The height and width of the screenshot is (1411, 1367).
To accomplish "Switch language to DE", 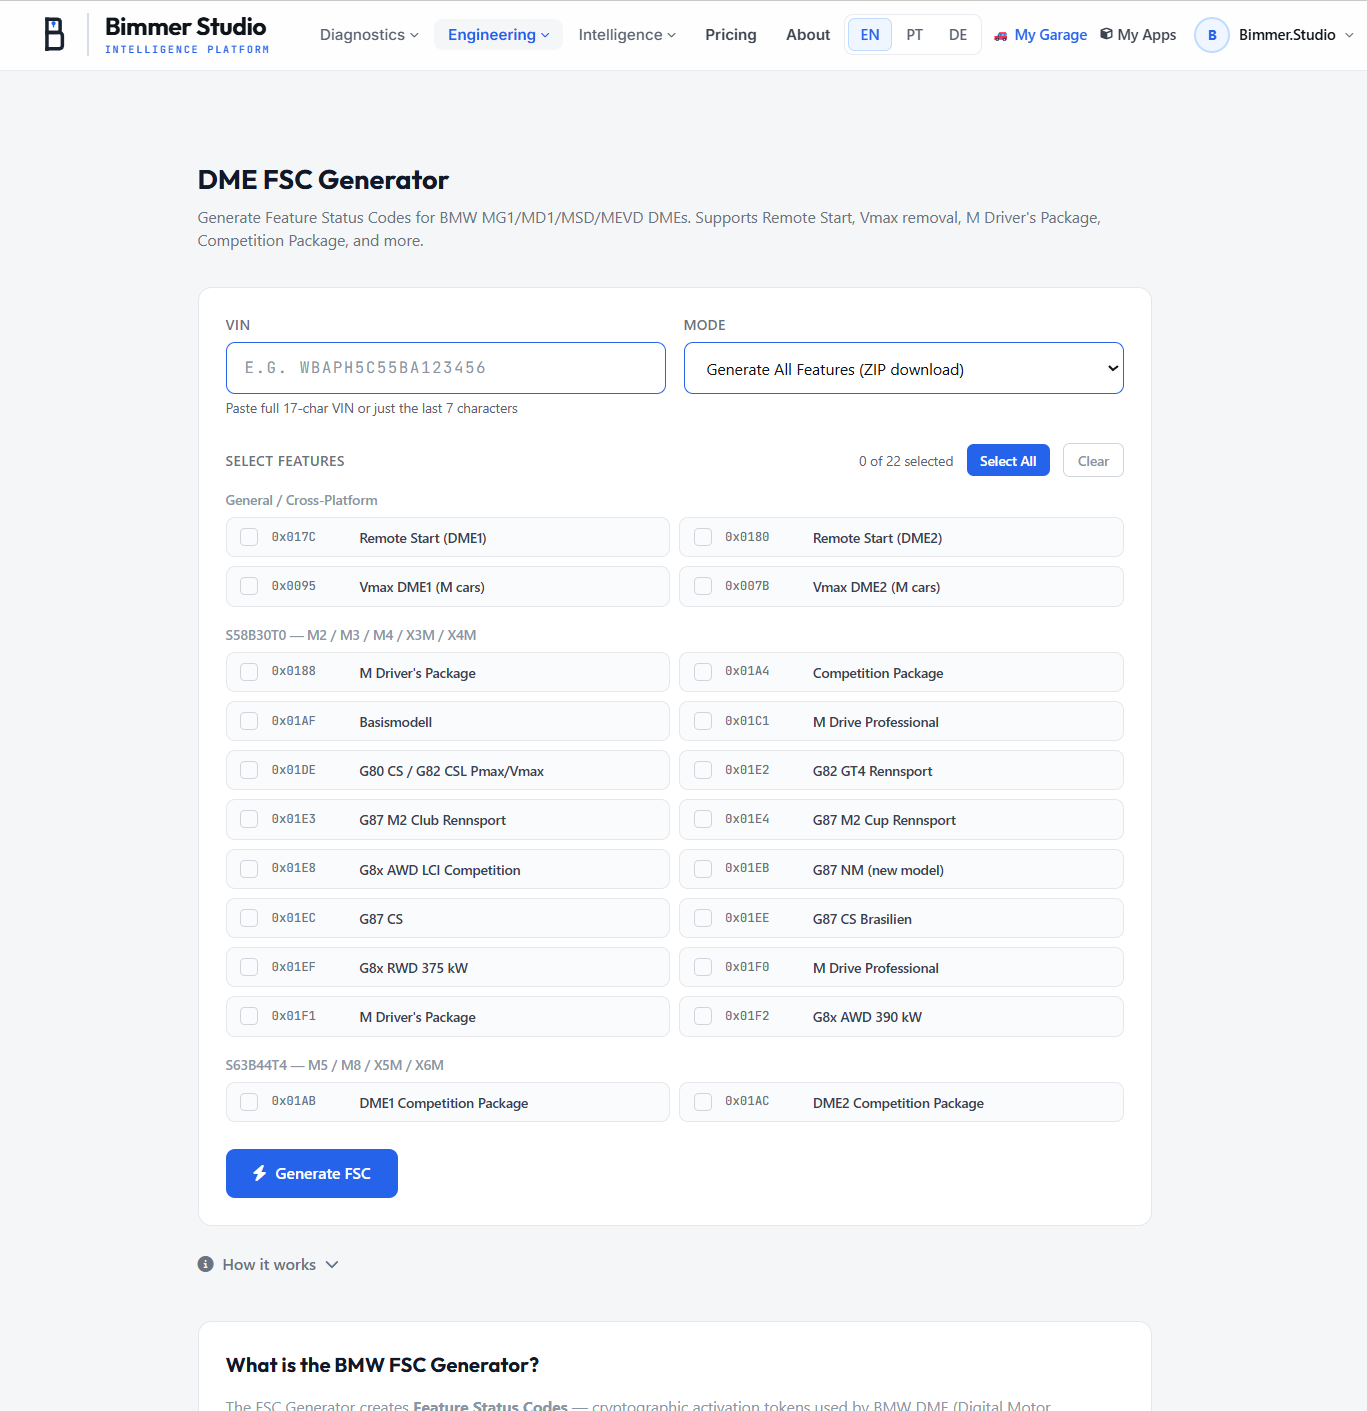I will point(958,35).
